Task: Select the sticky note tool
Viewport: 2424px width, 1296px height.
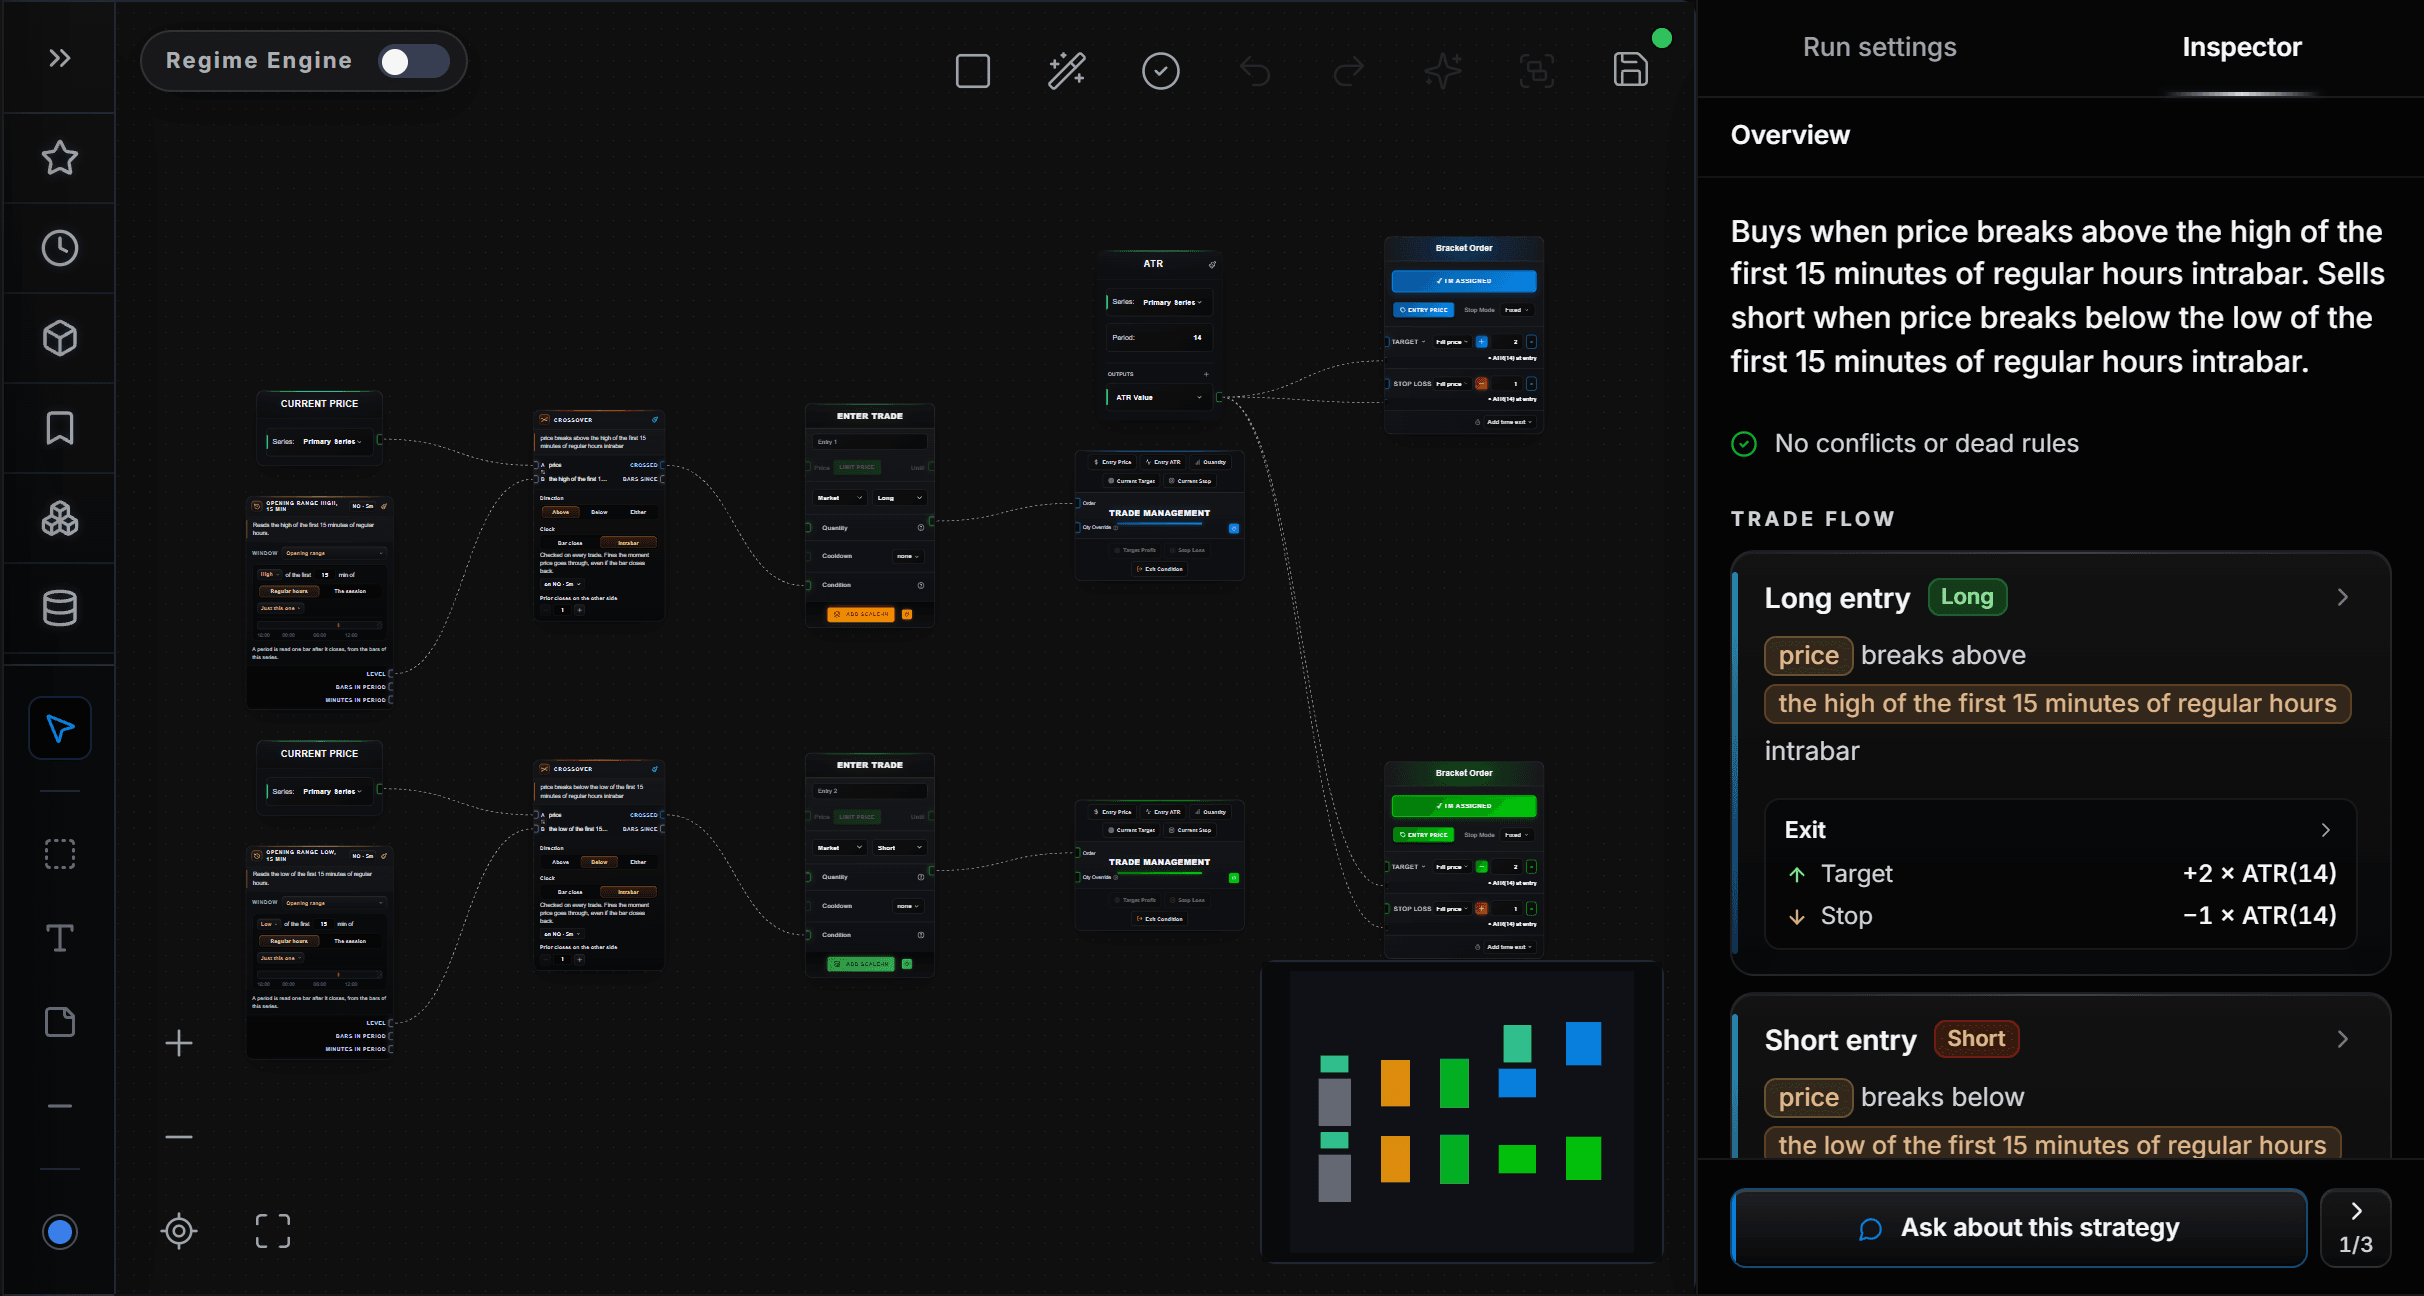Action: 60,1022
